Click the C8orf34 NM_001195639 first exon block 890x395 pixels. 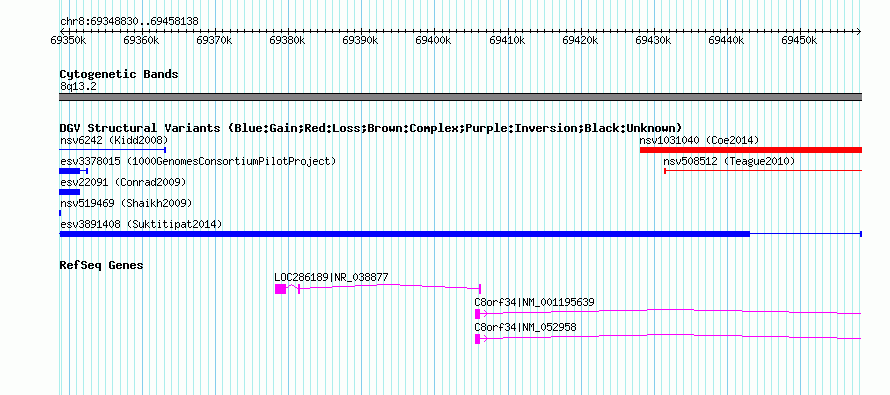pos(477,314)
